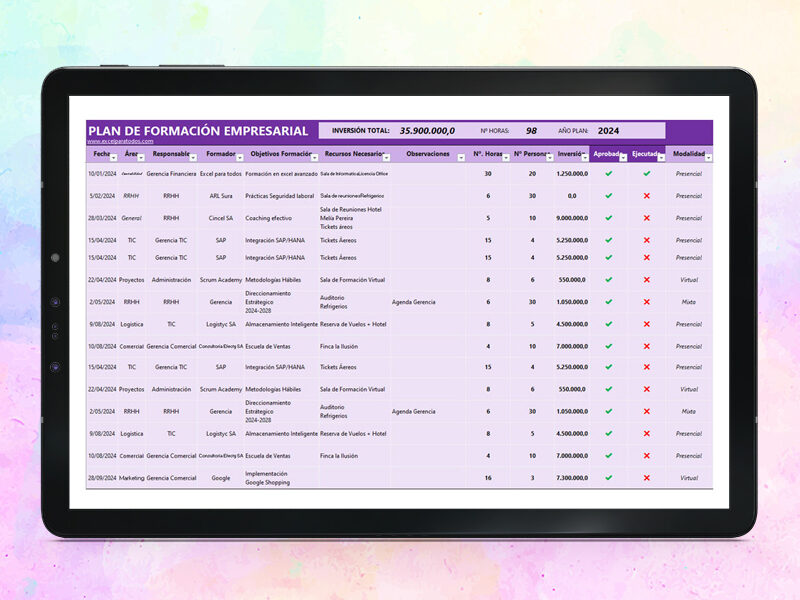Open the Inversión column filter dropdown

(x=585, y=158)
